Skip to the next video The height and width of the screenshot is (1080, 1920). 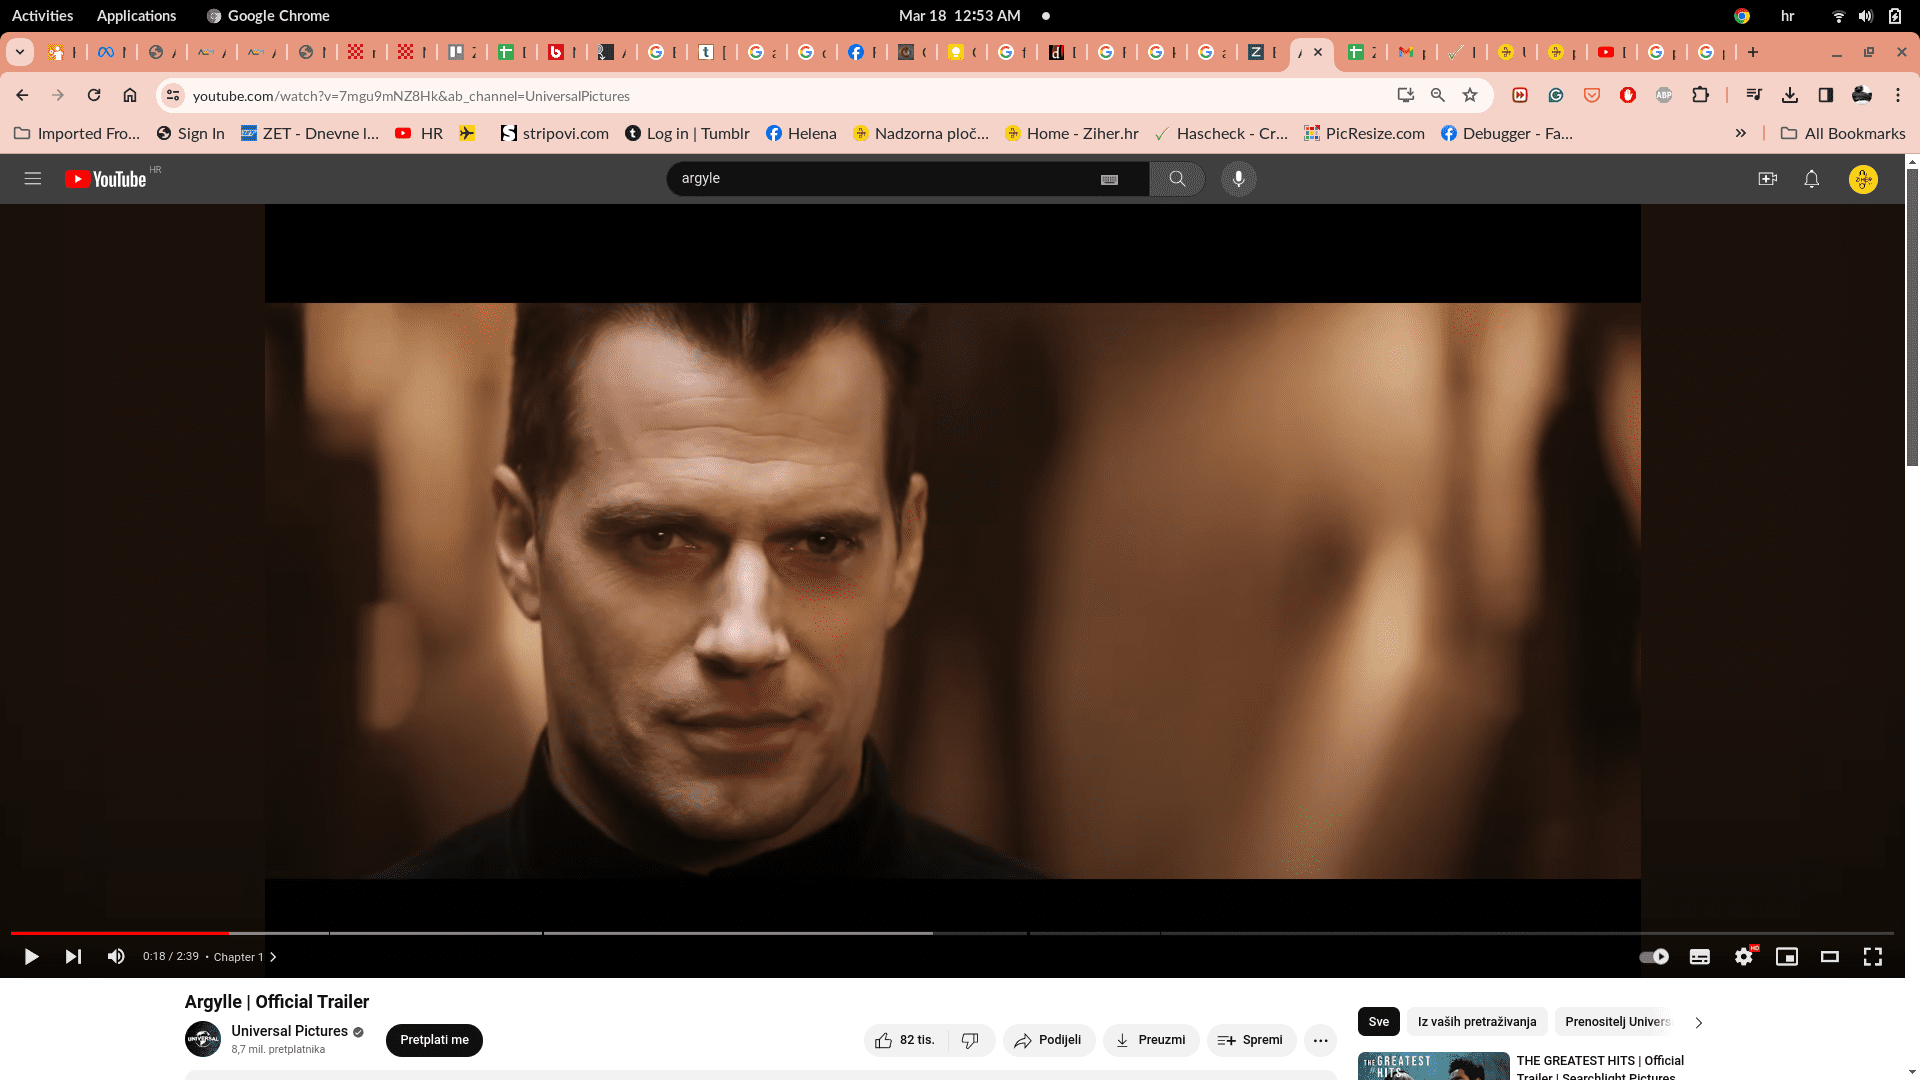(73, 957)
